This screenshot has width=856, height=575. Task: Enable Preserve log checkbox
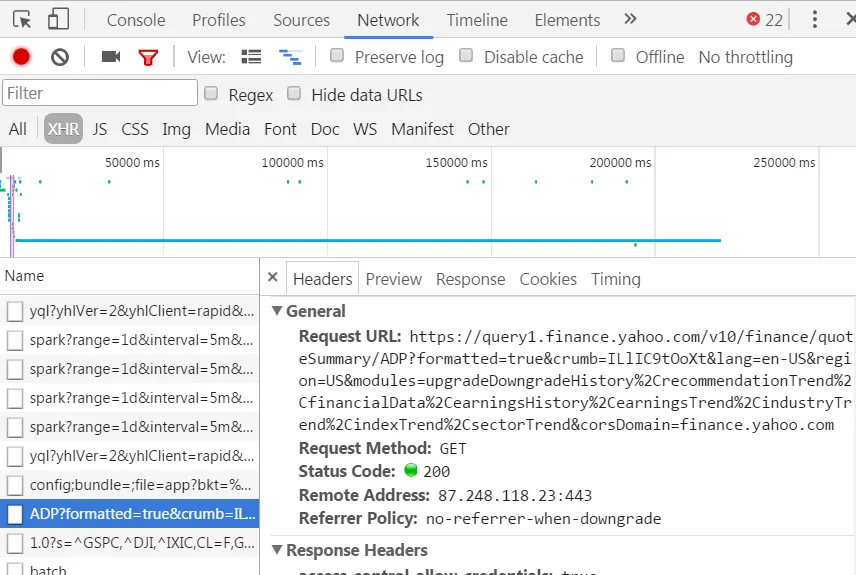point(337,56)
